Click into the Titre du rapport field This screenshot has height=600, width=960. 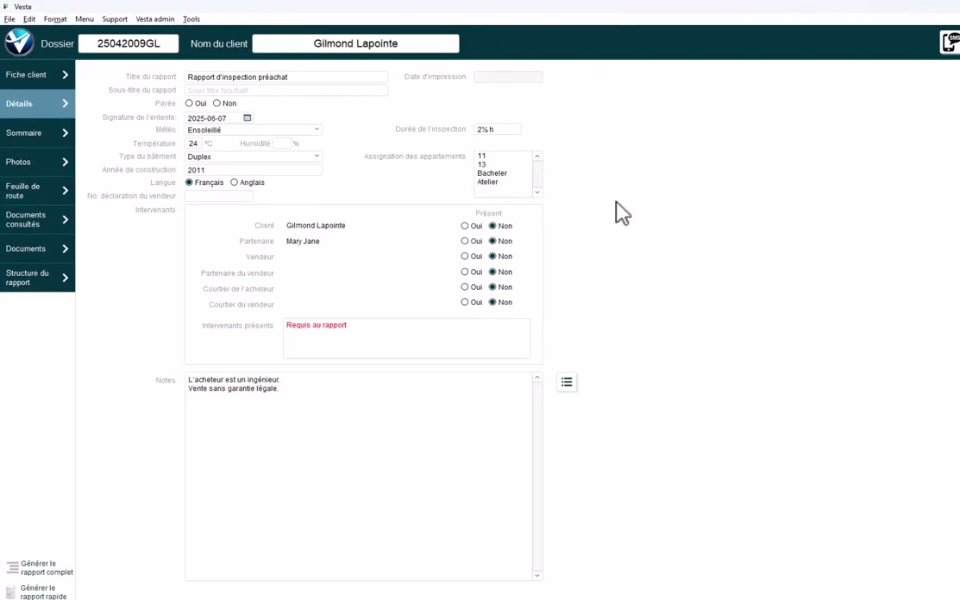pyautogui.click(x=286, y=77)
